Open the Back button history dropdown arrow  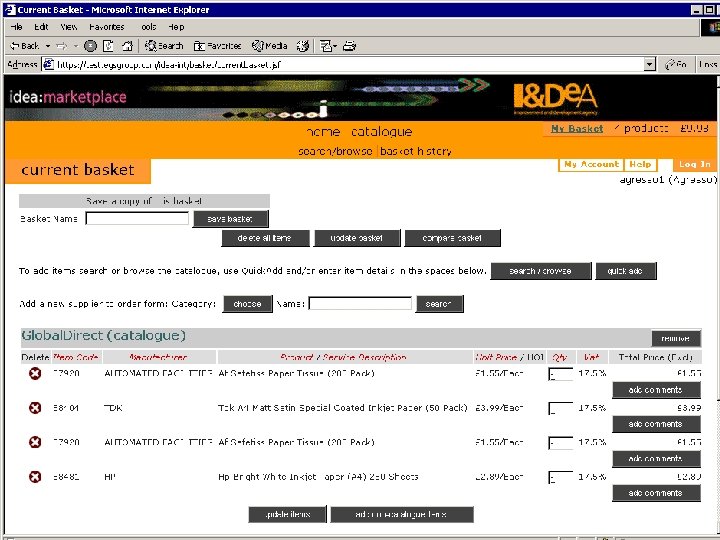click(48, 46)
